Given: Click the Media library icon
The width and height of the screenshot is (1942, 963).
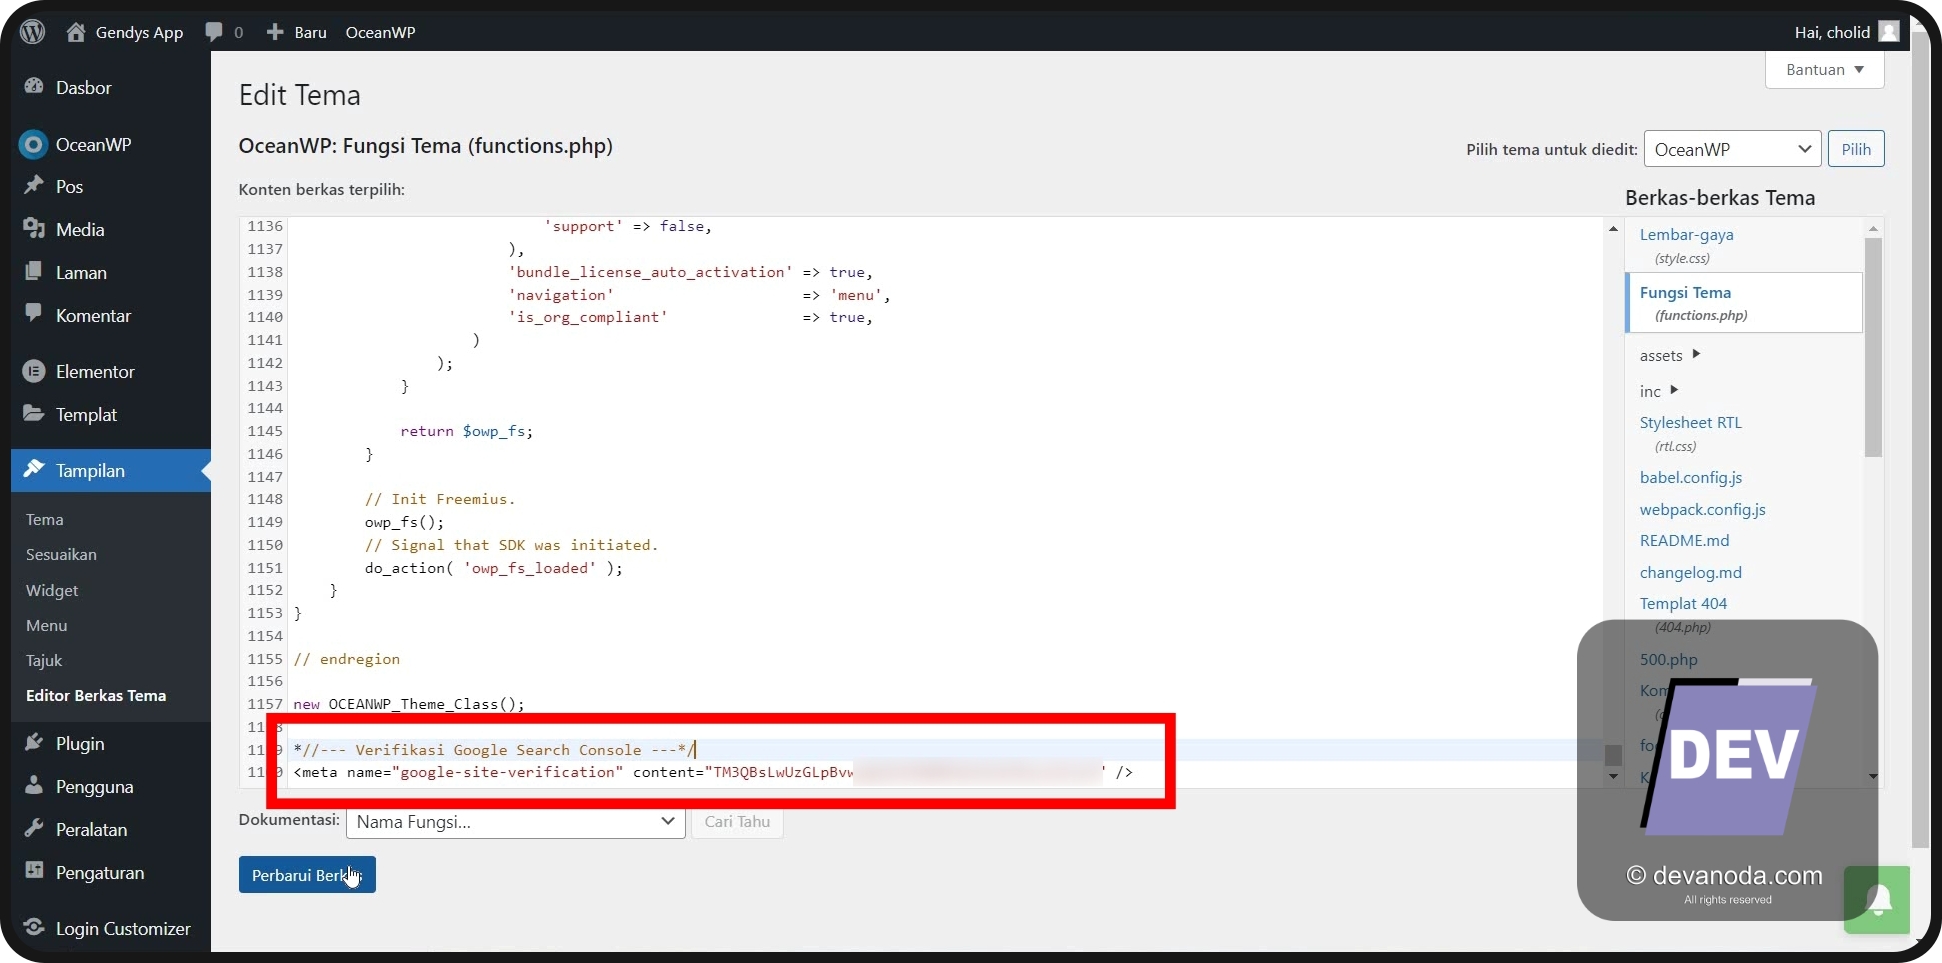Looking at the screenshot, I should 34,229.
